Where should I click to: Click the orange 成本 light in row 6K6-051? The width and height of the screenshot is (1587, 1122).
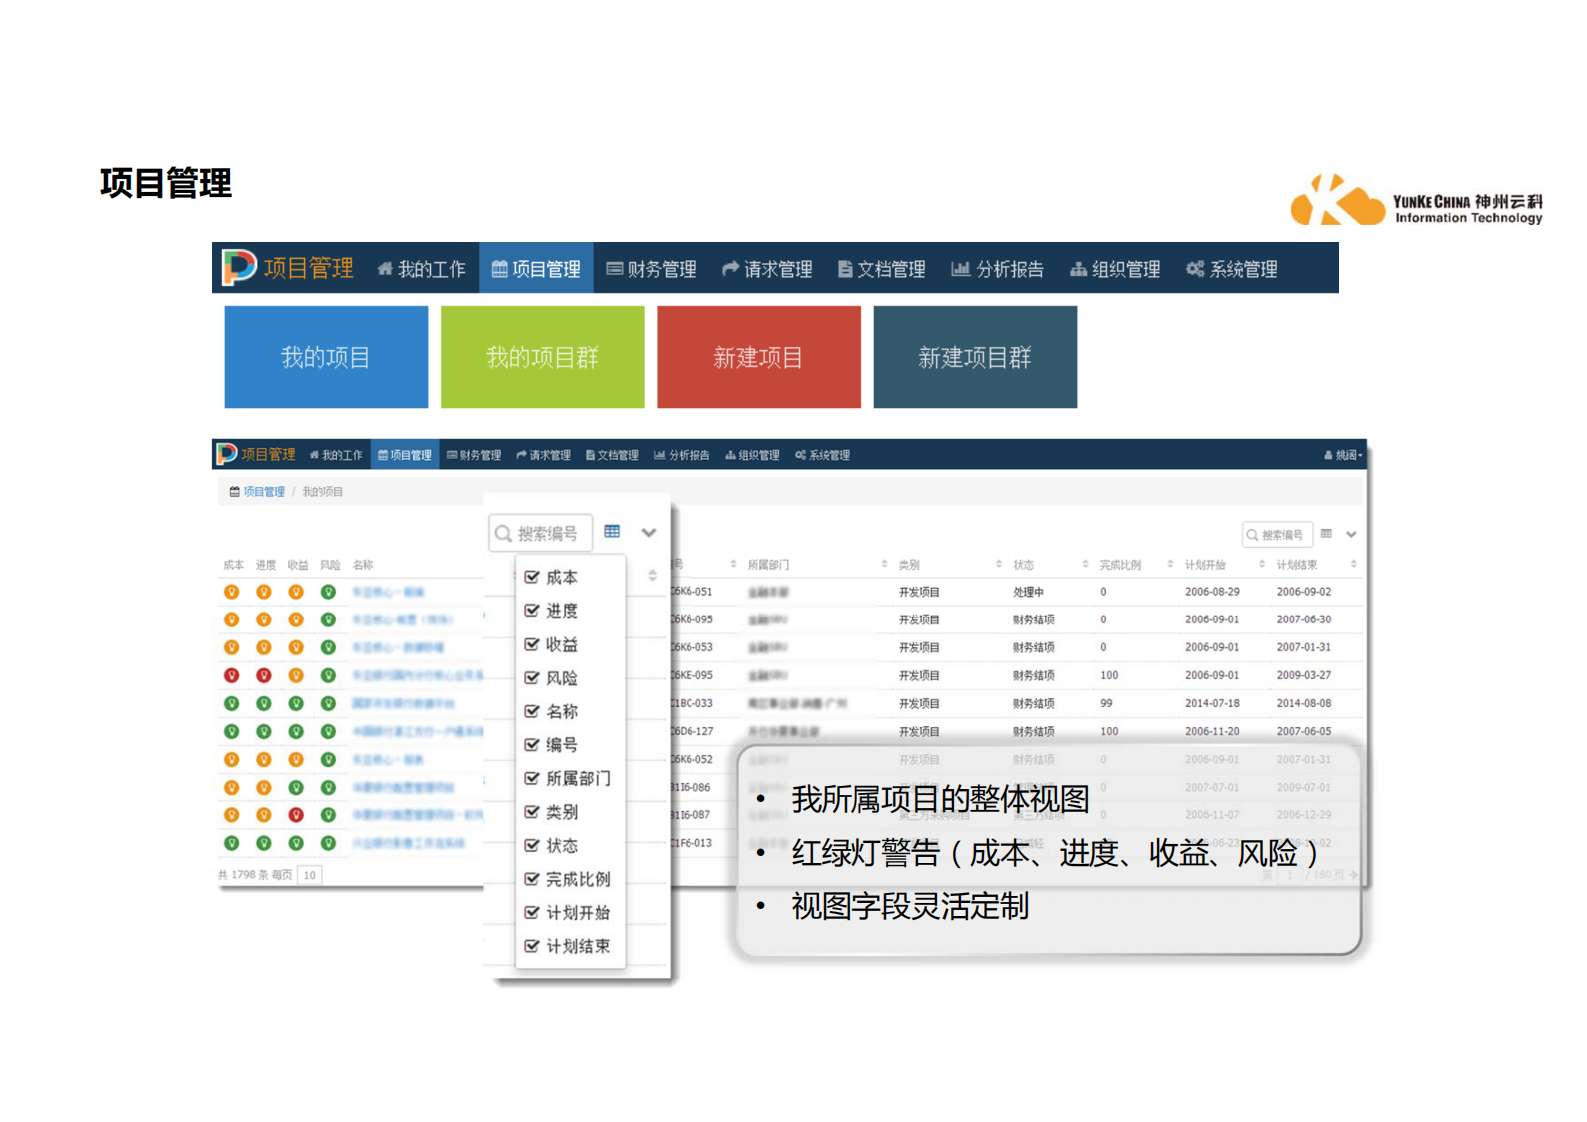[x=231, y=592]
